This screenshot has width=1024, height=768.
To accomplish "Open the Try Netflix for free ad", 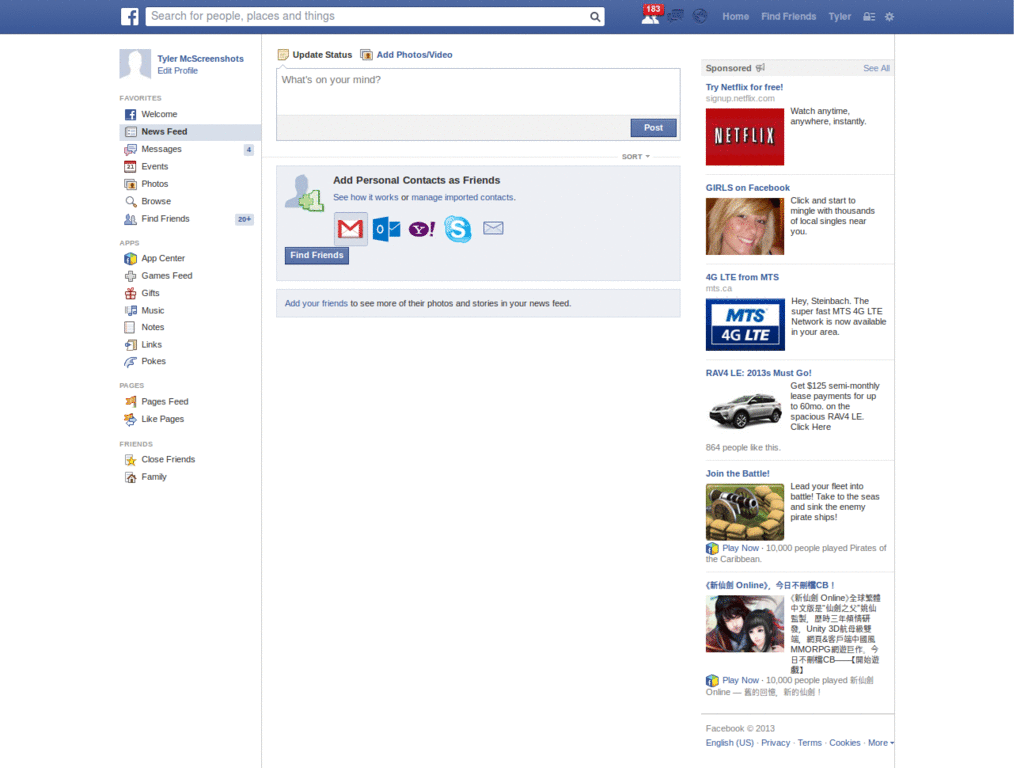I will click(x=744, y=88).
